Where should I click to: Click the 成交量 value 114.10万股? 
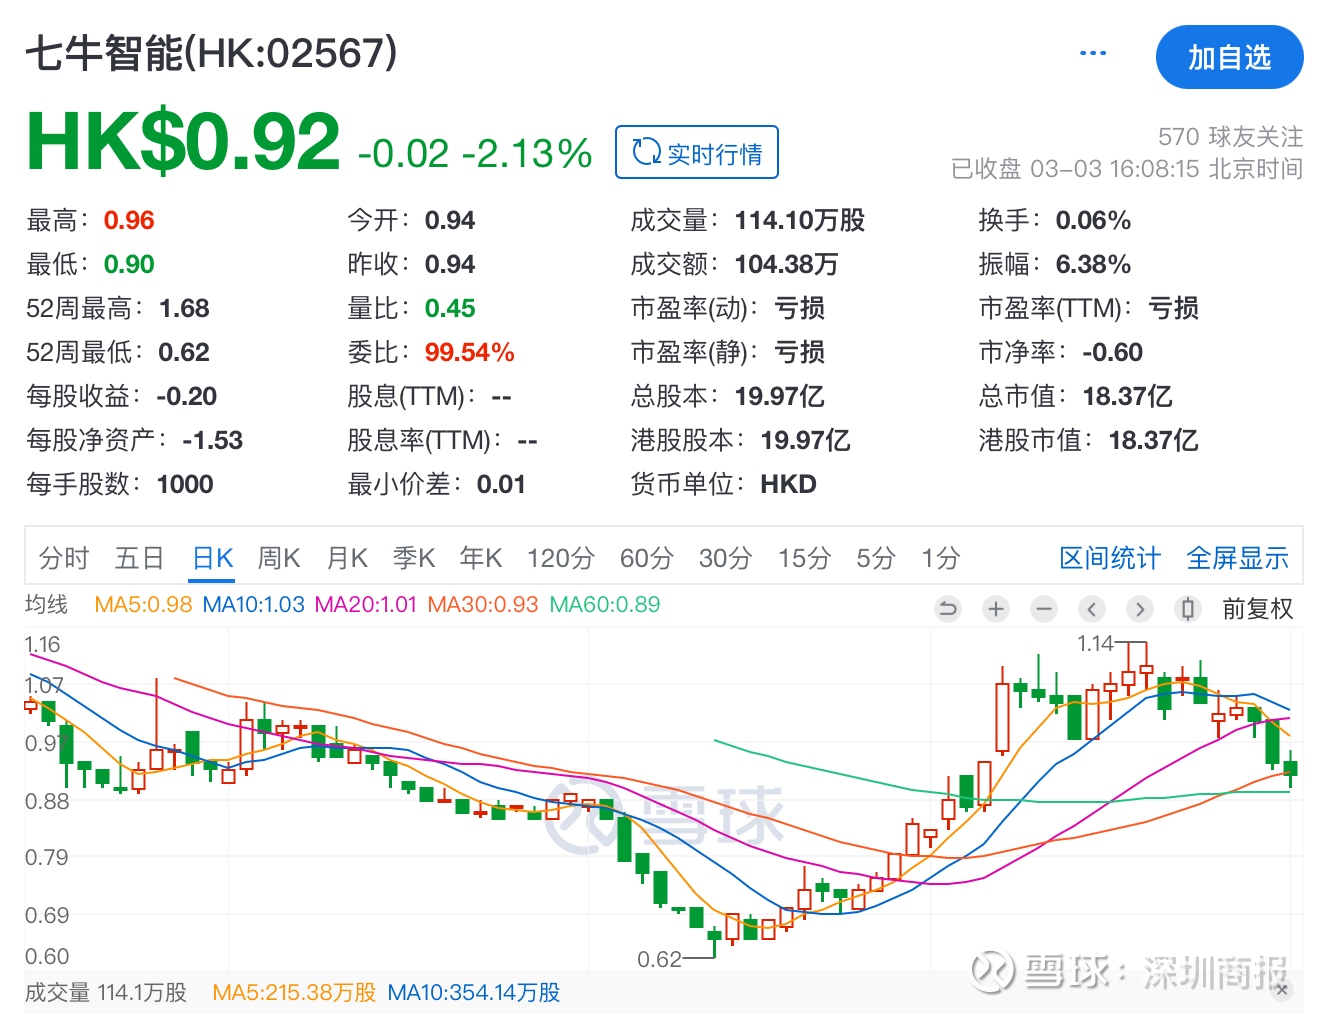(799, 220)
